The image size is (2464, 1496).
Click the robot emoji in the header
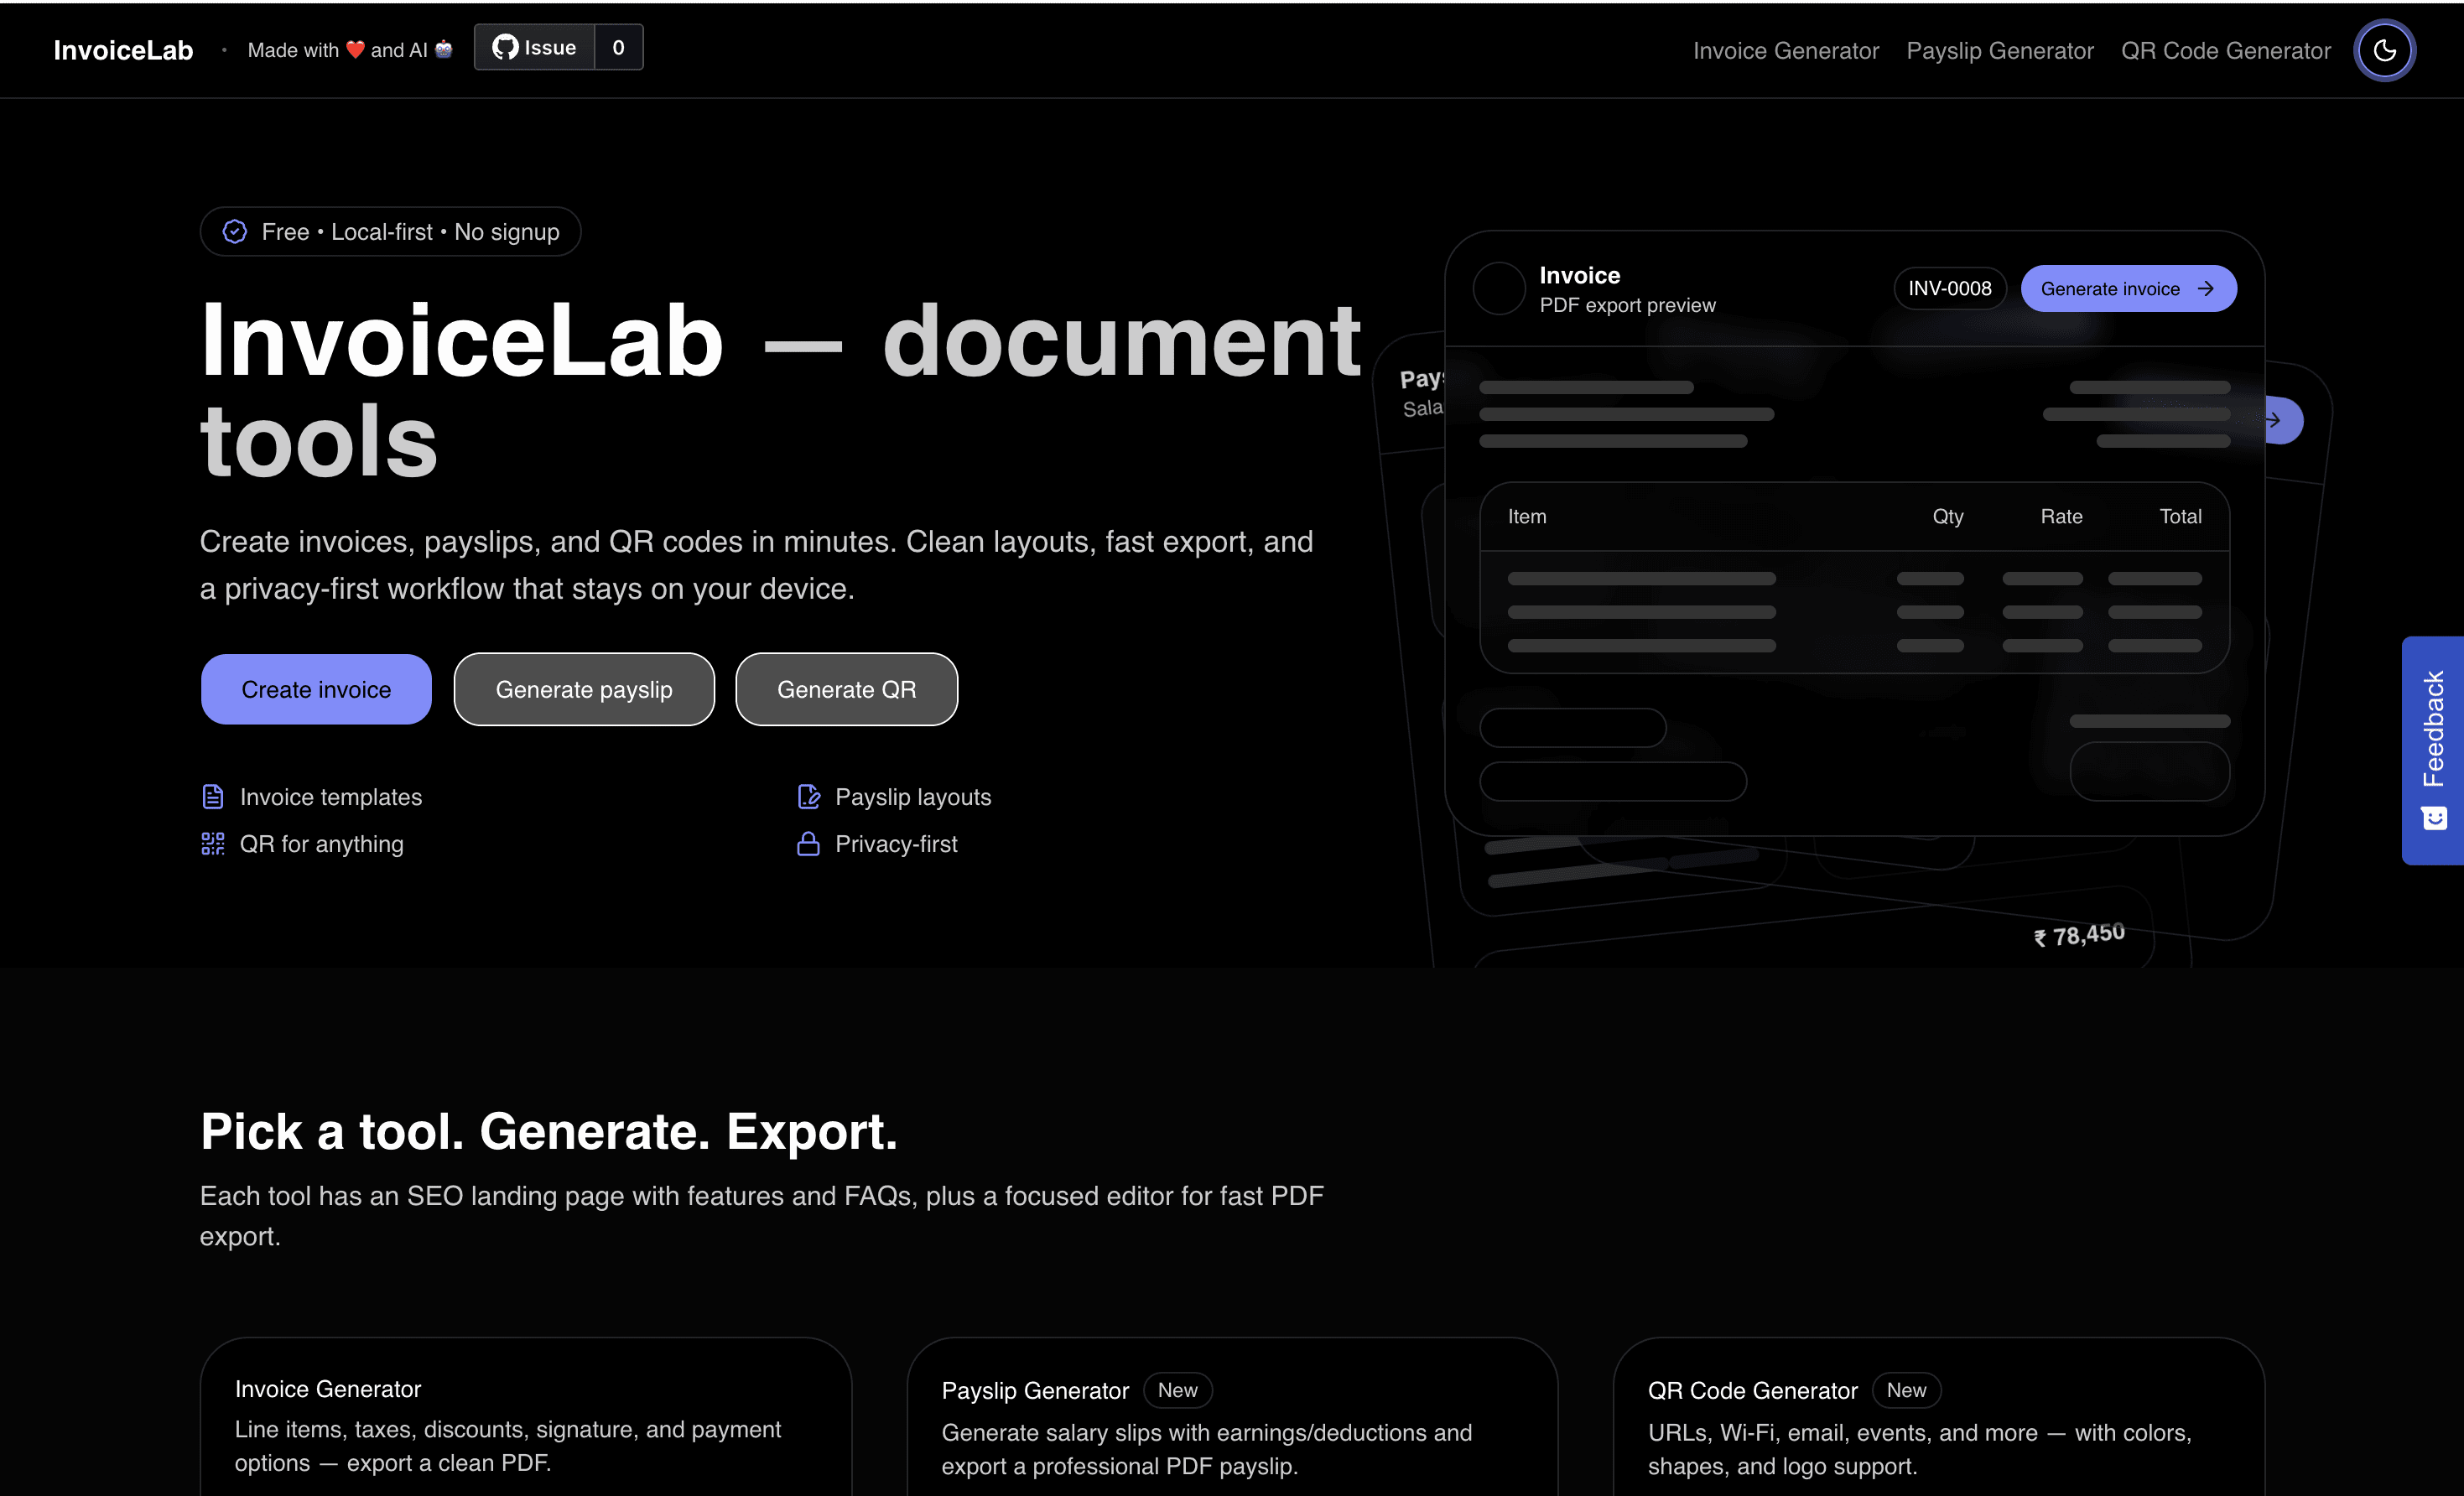(444, 49)
